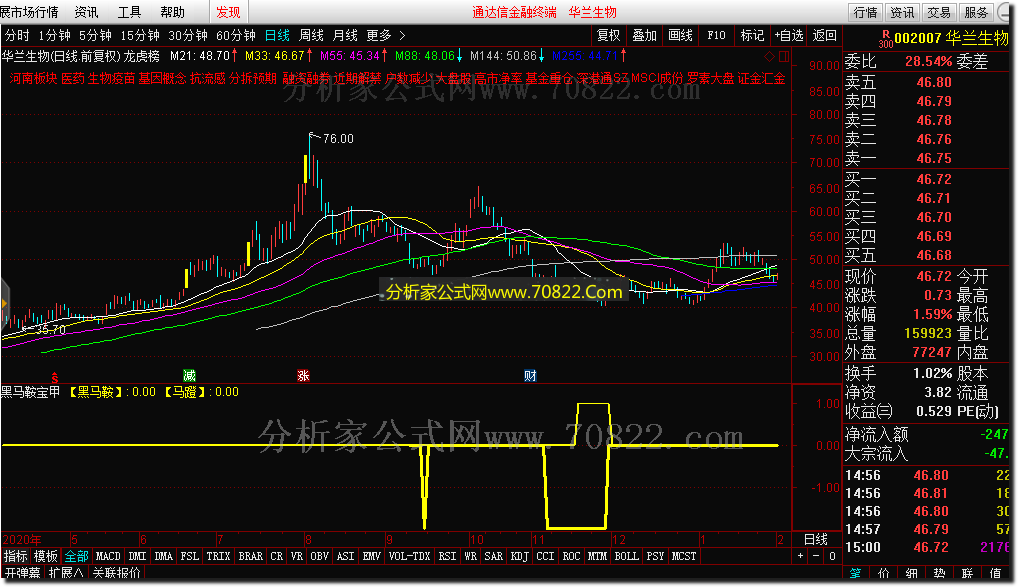The width and height of the screenshot is (1019, 587).
Task: Click the 买一 price 46.72
Action: tap(934, 179)
